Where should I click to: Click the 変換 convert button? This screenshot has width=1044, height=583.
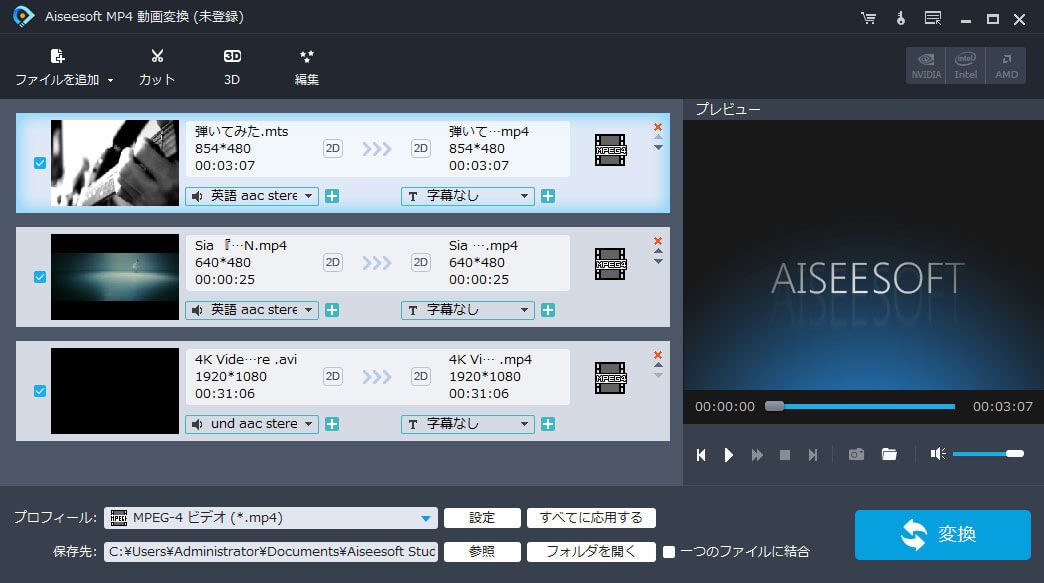(x=943, y=534)
